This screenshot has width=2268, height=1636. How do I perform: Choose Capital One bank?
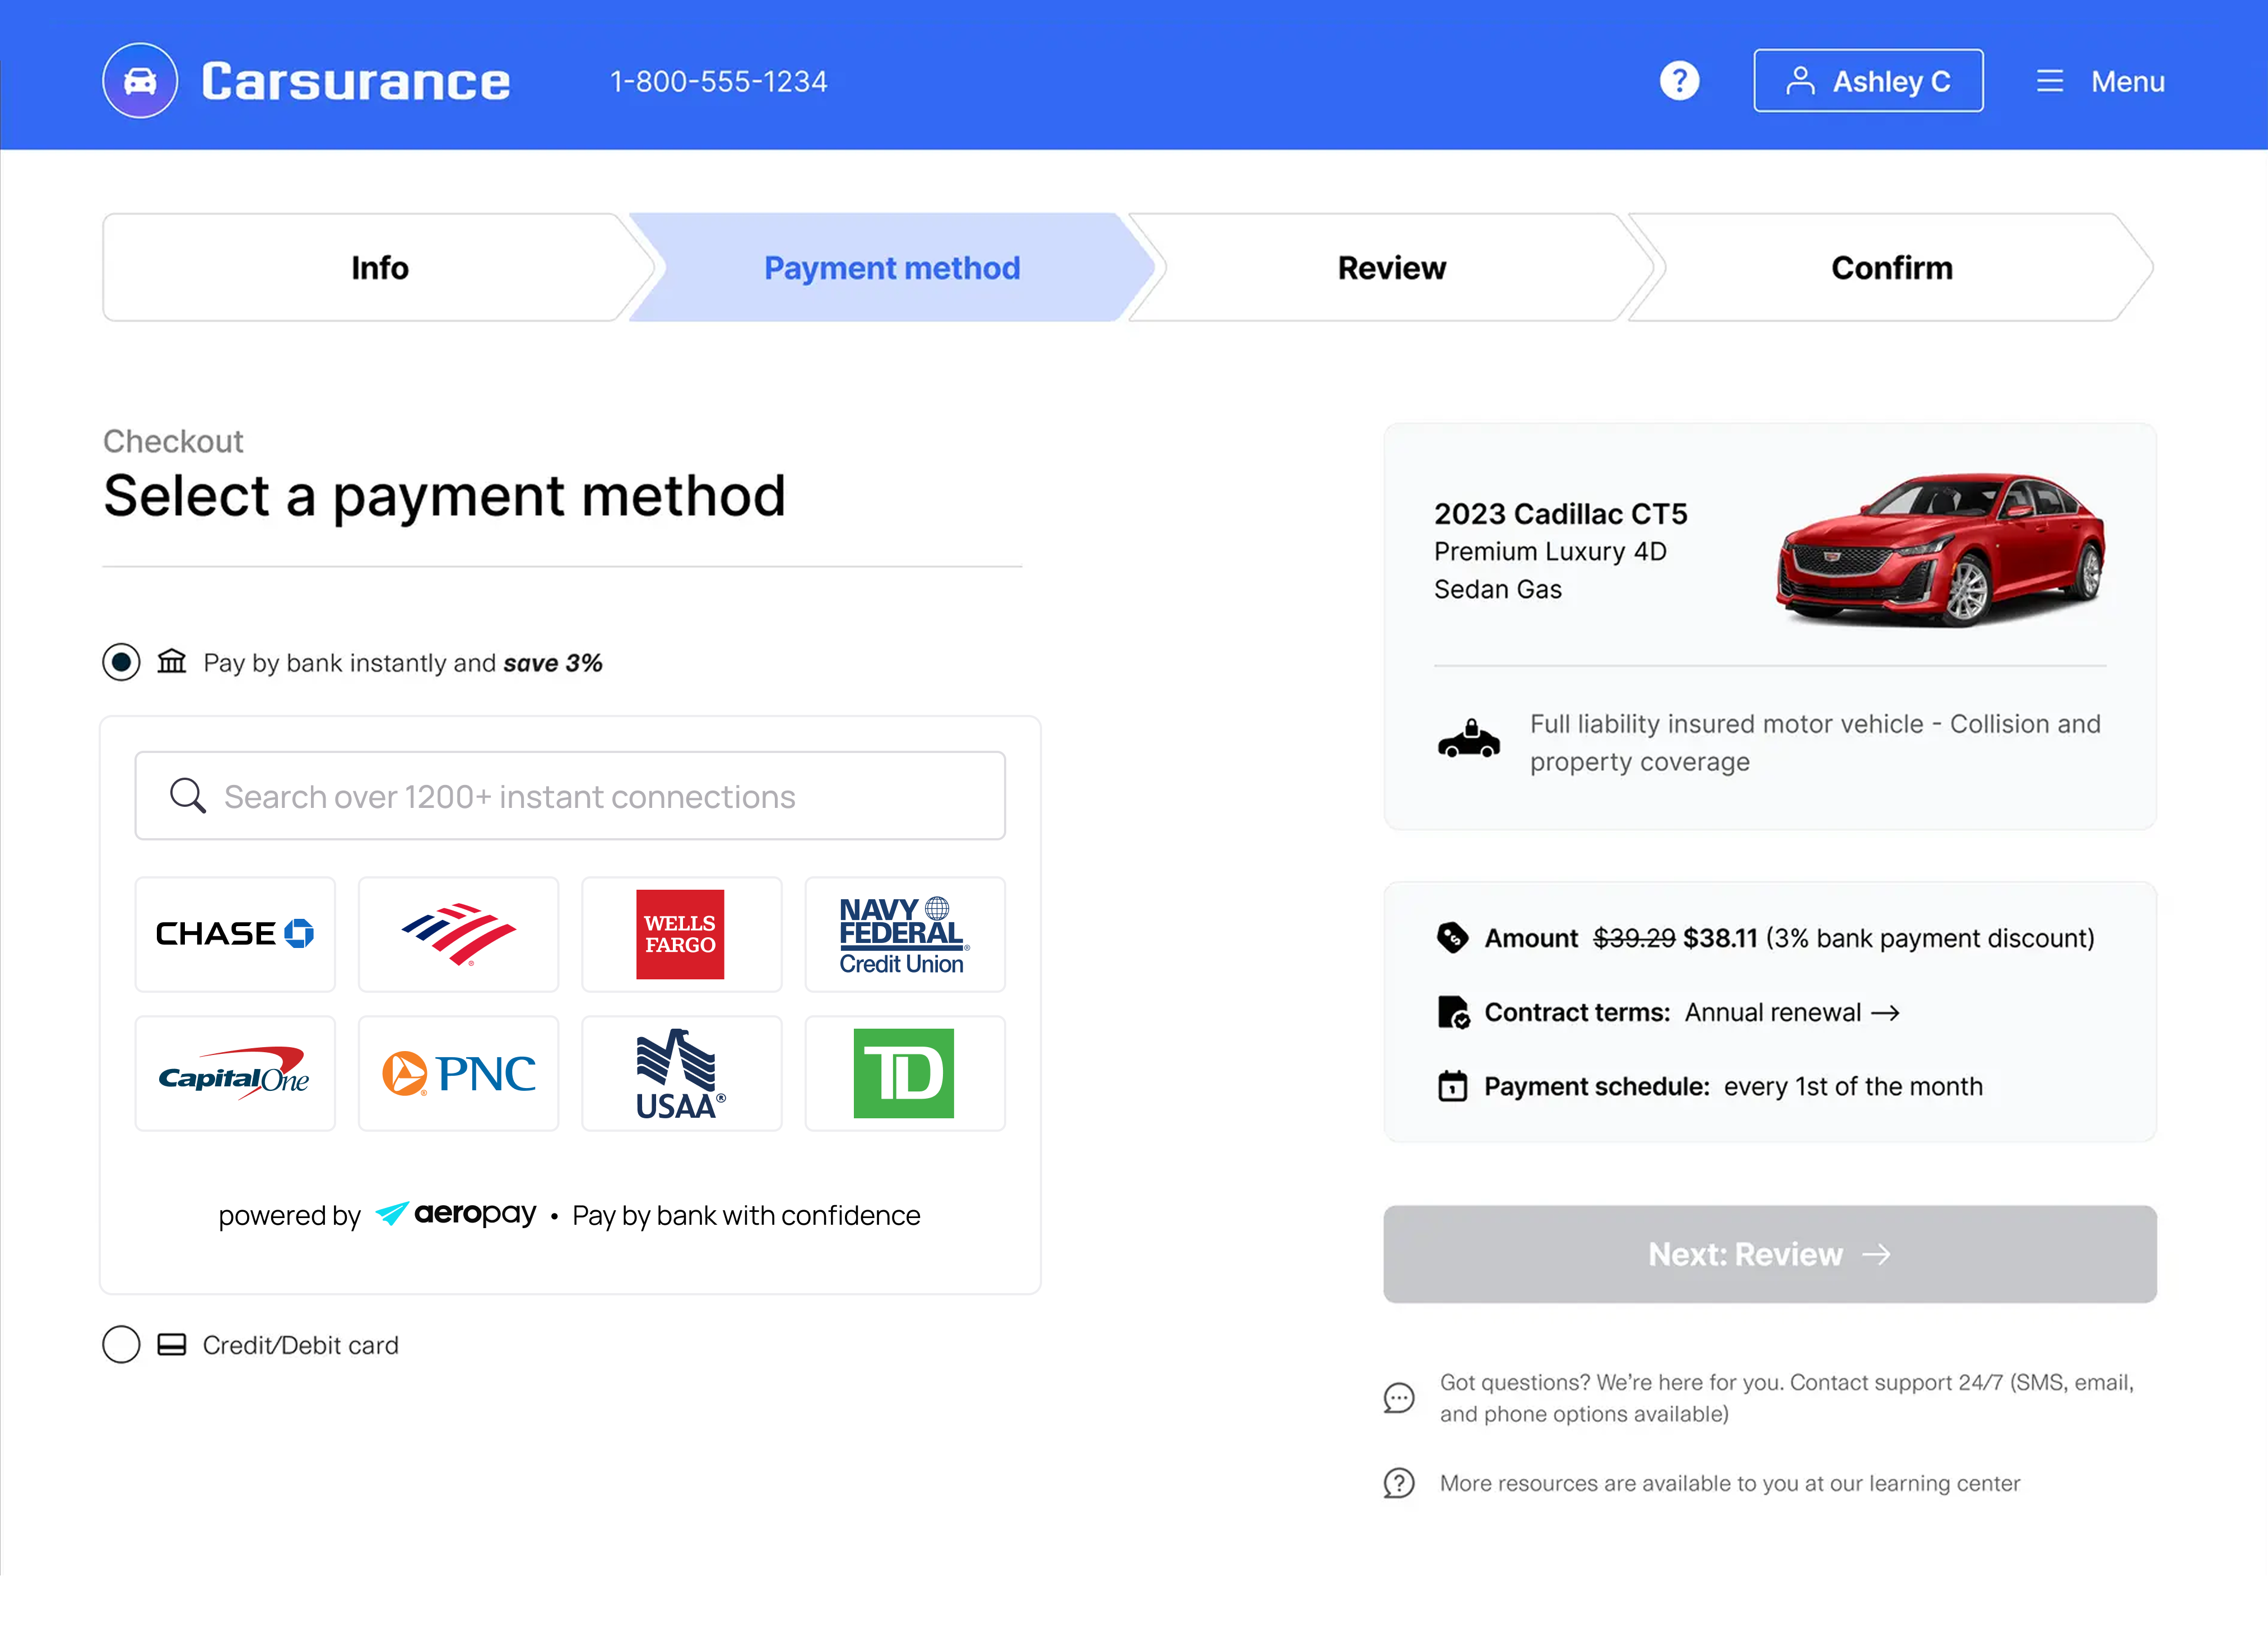[235, 1073]
